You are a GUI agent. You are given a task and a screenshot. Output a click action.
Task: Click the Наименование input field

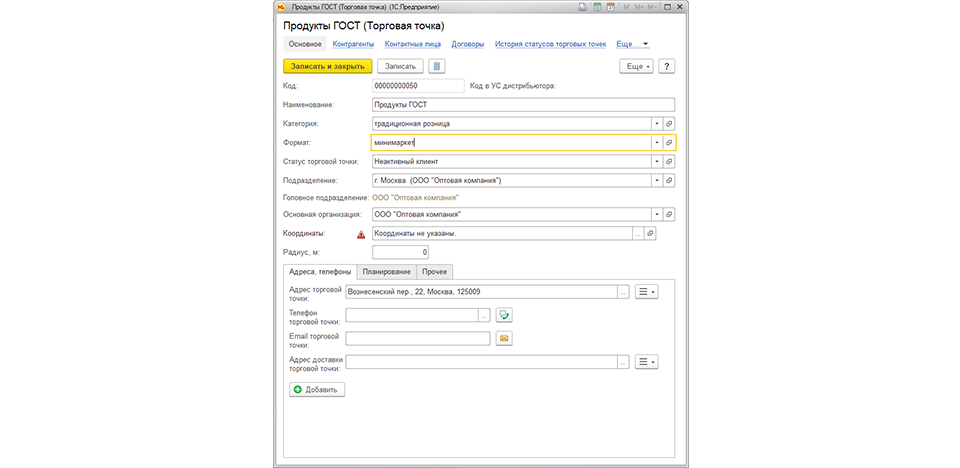[523, 105]
